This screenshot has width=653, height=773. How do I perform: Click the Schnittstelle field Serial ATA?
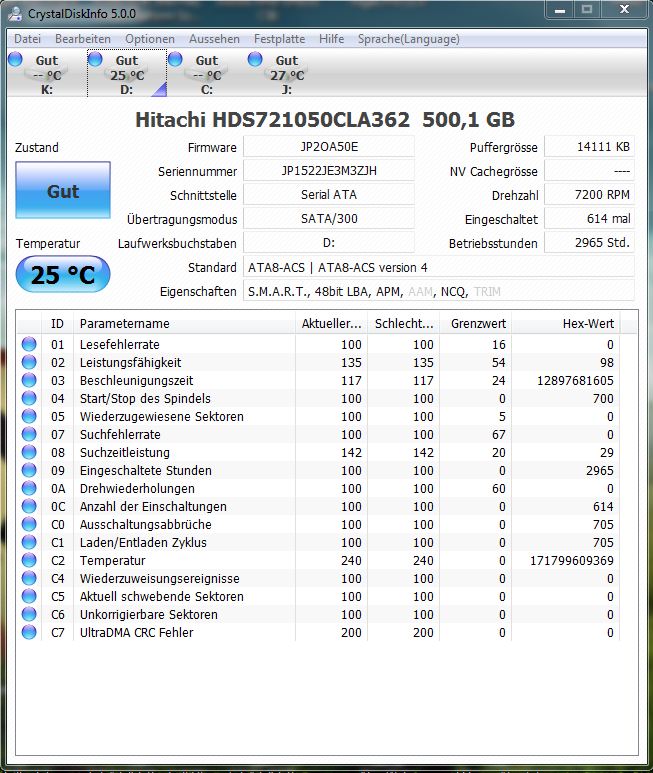pos(329,195)
